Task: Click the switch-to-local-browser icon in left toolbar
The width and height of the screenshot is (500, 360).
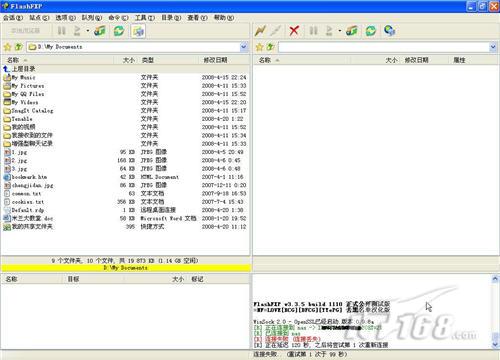Action: click(138, 31)
